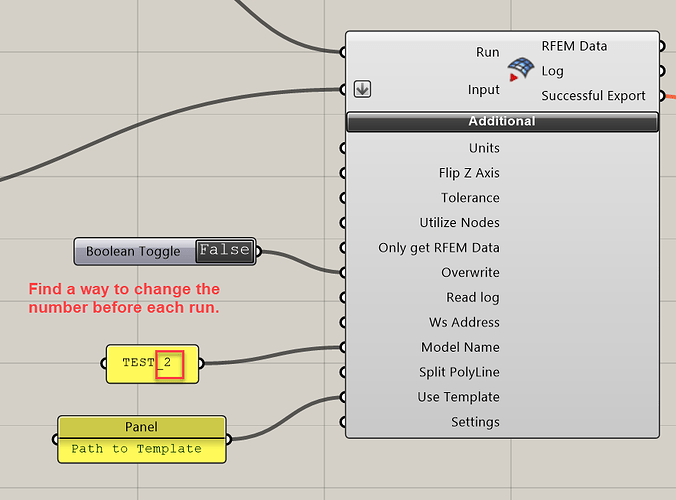Click the RFEM export component icon
Viewport: 676px width, 500px height.
click(x=520, y=70)
